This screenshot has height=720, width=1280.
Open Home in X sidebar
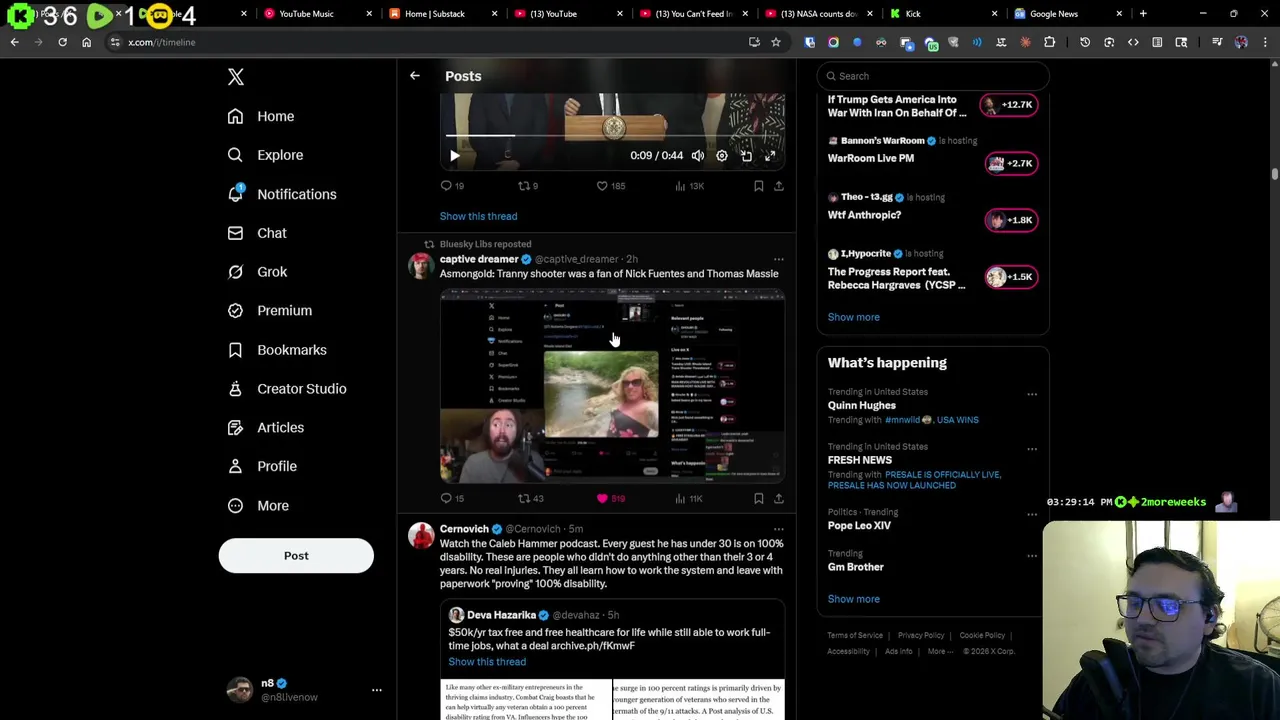pyautogui.click(x=261, y=116)
